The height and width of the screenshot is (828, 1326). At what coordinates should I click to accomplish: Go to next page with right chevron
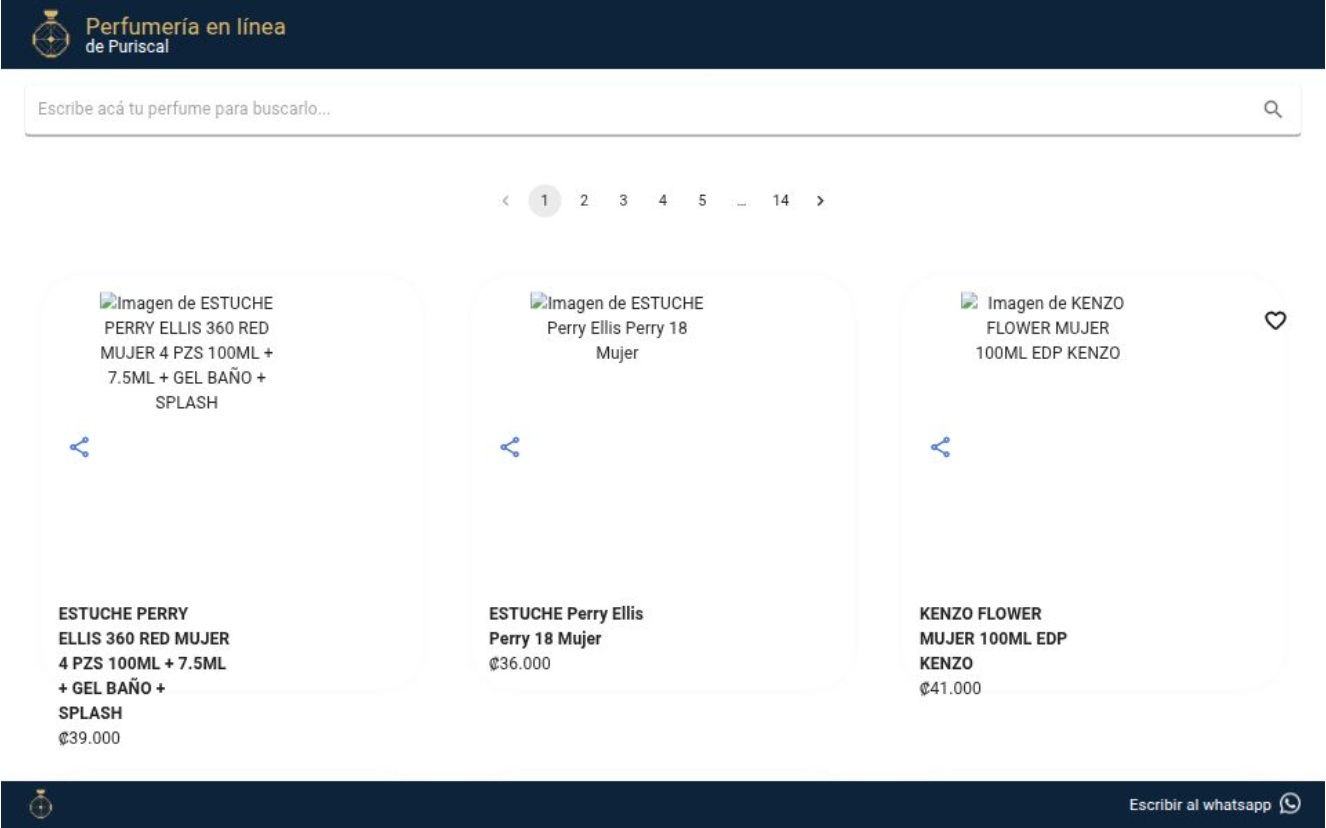[x=820, y=201]
